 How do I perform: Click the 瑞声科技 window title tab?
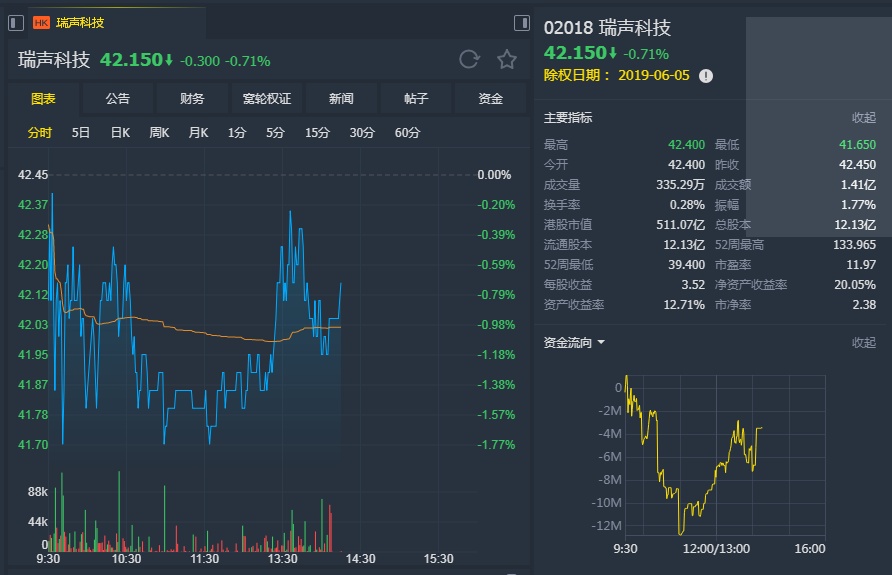coord(80,22)
